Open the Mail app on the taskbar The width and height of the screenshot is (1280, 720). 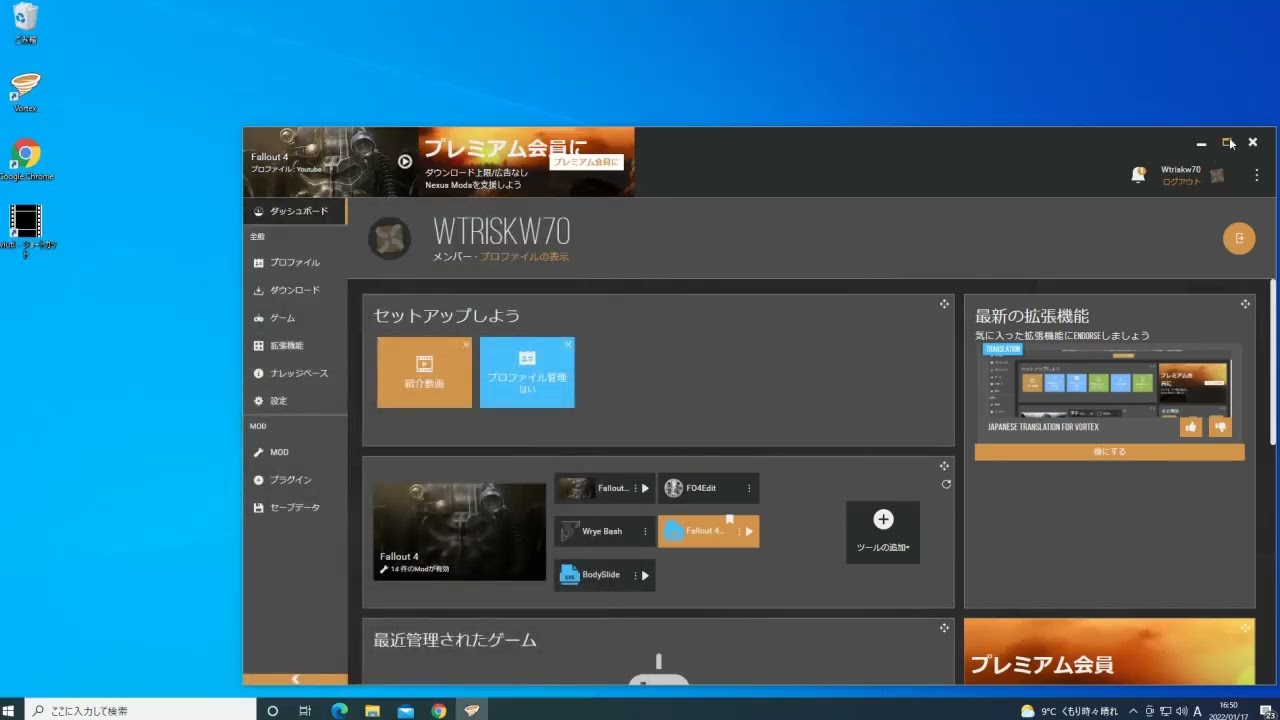(405, 711)
